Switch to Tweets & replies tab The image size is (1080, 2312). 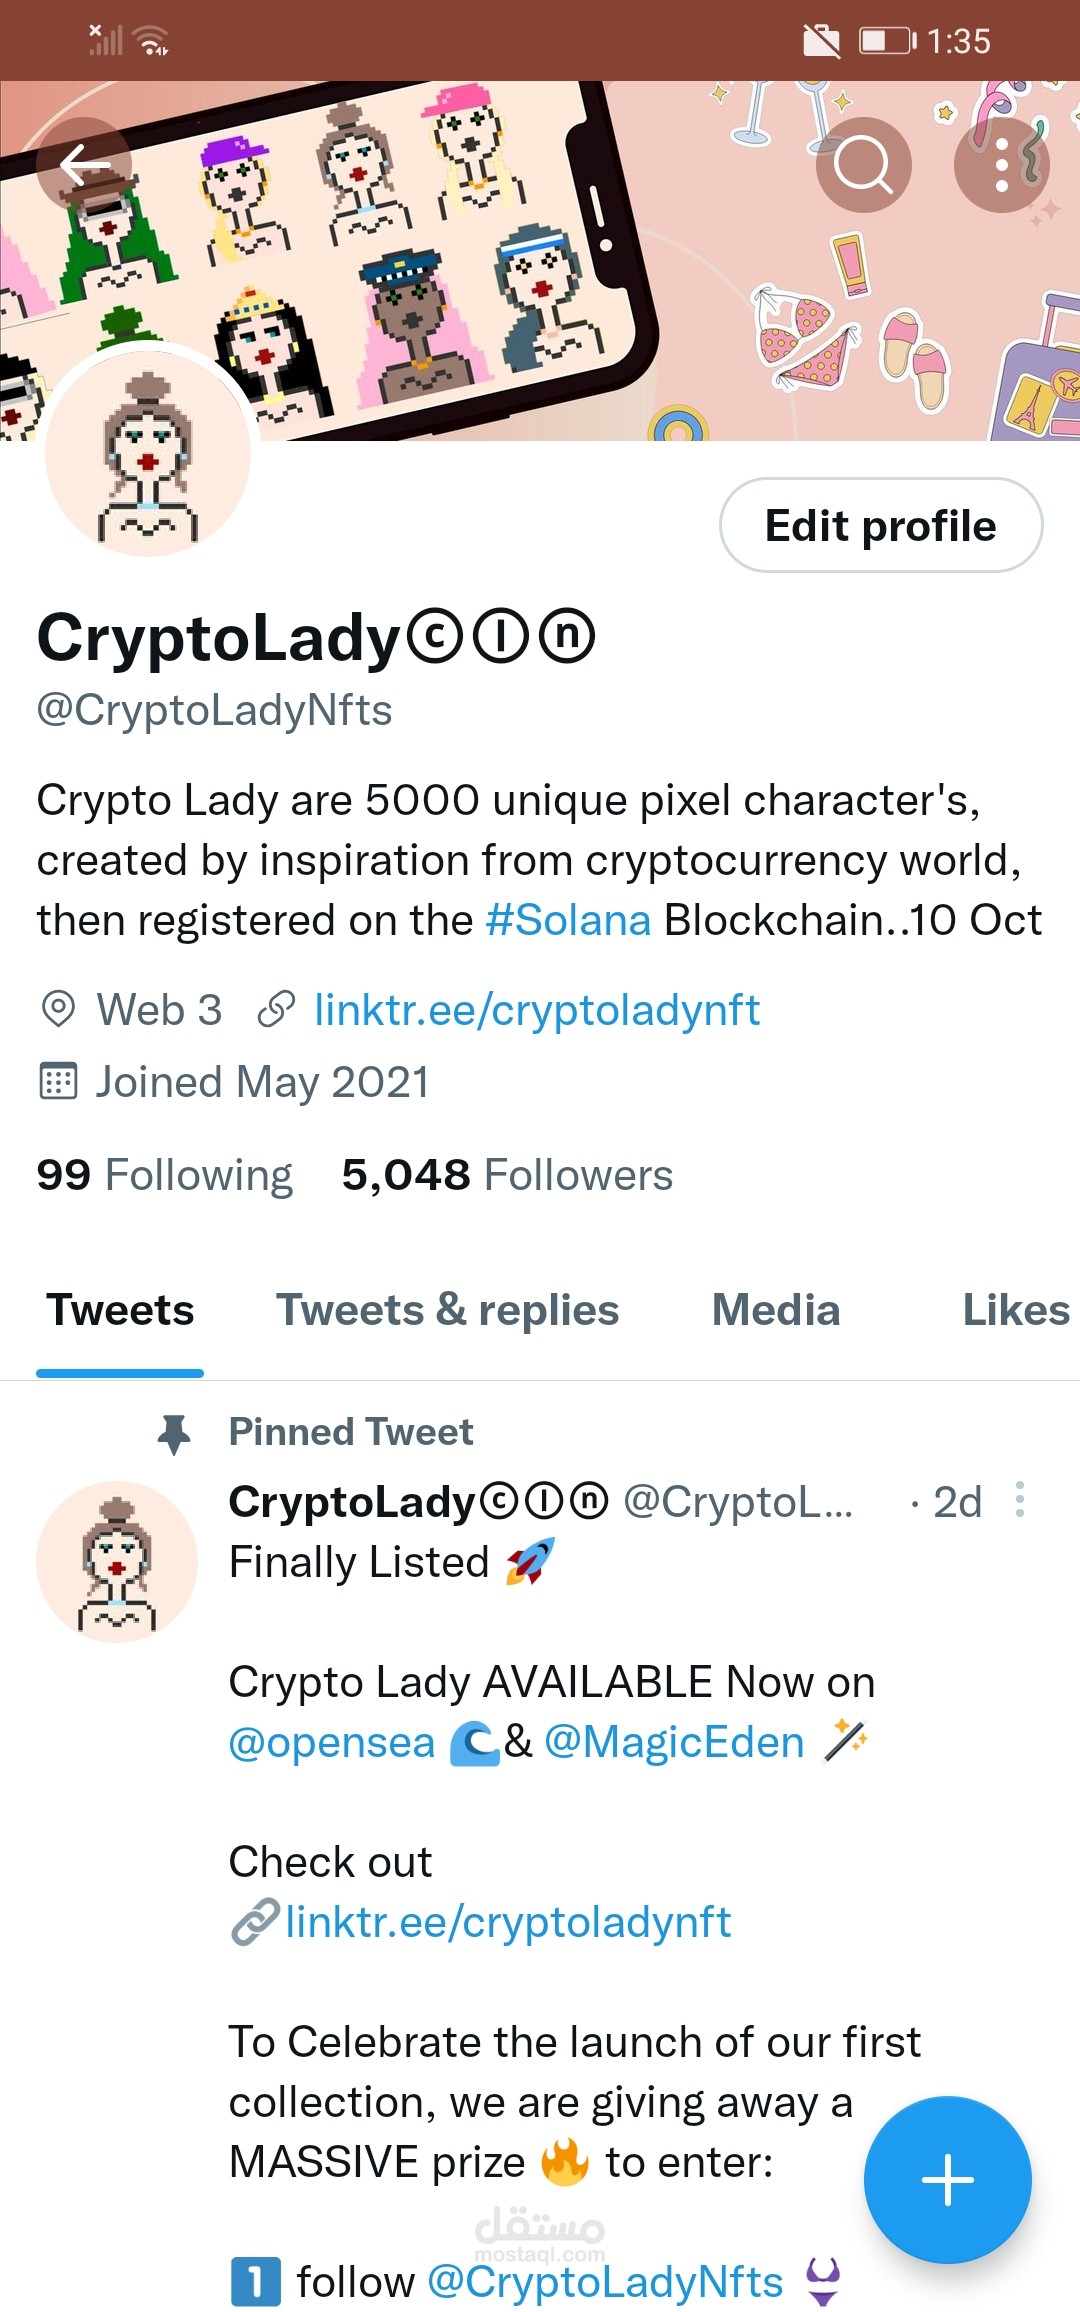[x=448, y=1310]
